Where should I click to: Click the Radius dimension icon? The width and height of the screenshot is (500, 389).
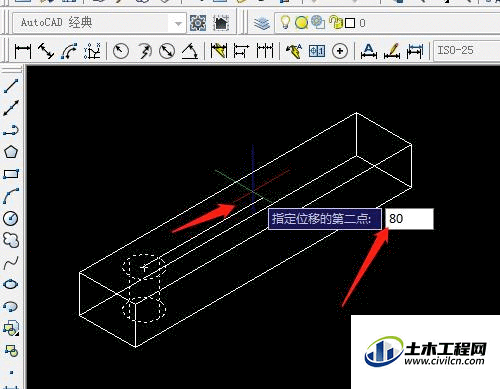(x=121, y=51)
